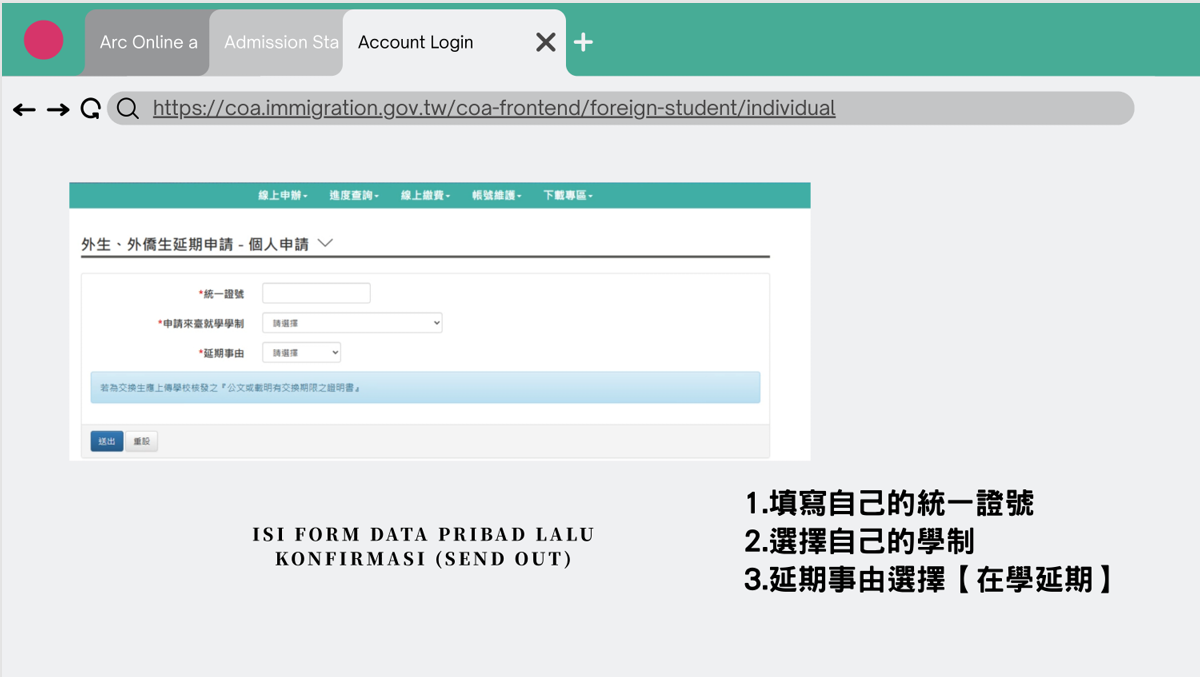Open the 進度查詢 menu

pos(354,196)
